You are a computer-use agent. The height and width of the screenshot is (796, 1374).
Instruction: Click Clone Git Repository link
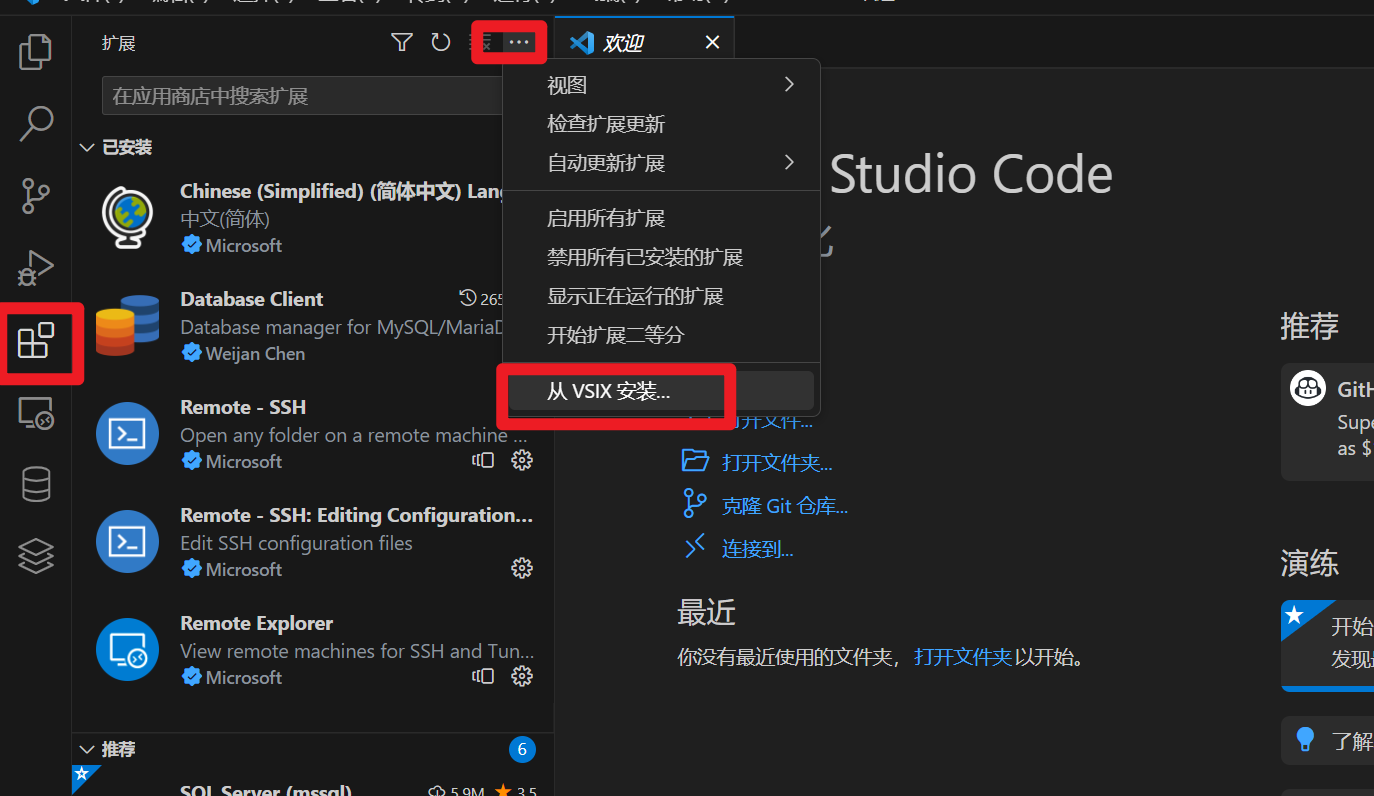(785, 506)
